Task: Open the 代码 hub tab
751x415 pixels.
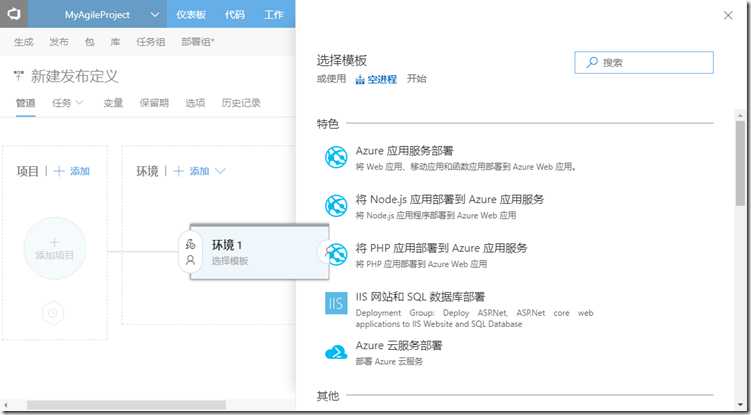Action: tap(235, 14)
